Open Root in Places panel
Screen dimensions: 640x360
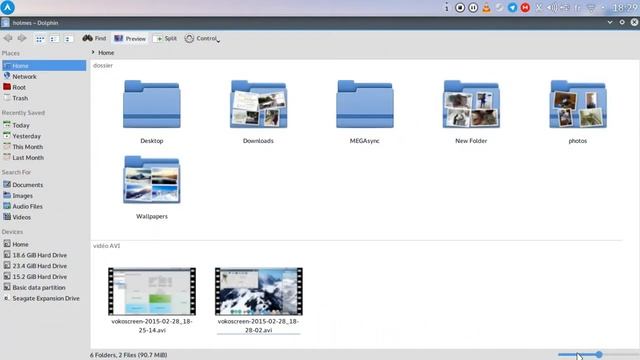(44, 87)
